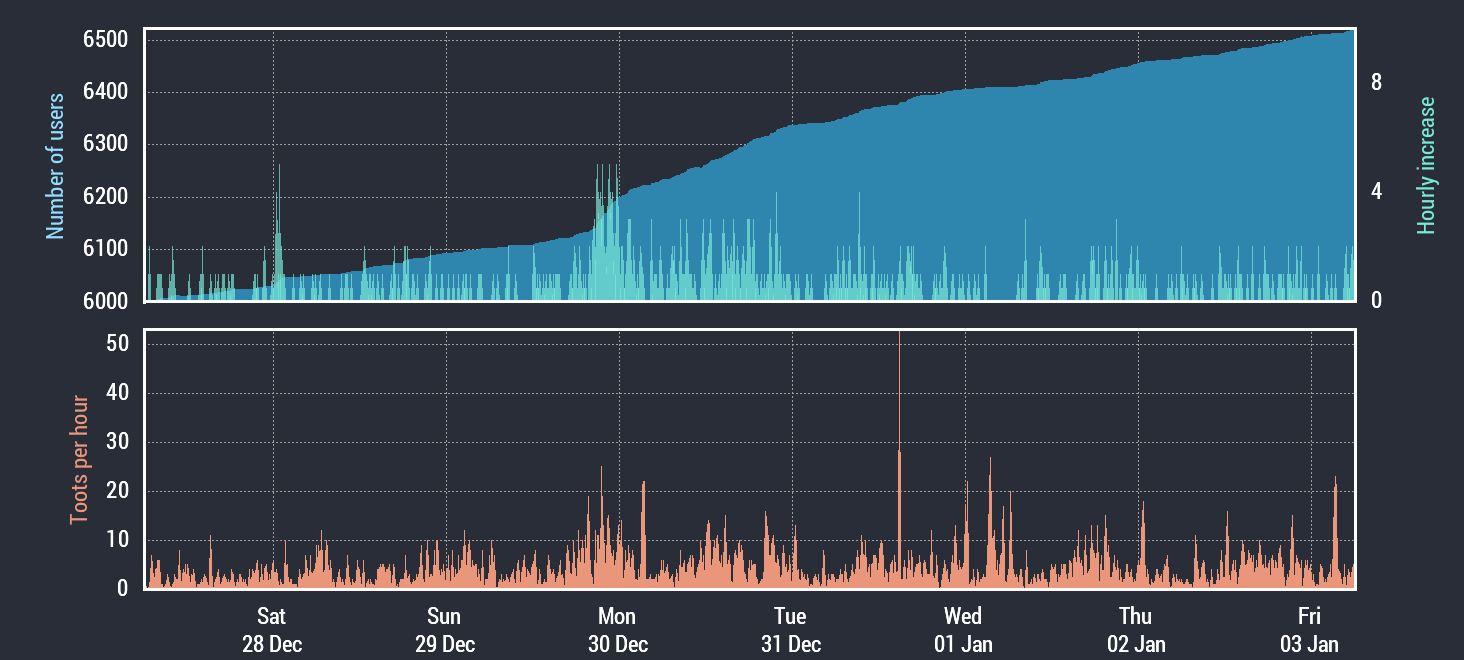
Task: Select the Mon 30 Dec date label
Action: point(618,630)
